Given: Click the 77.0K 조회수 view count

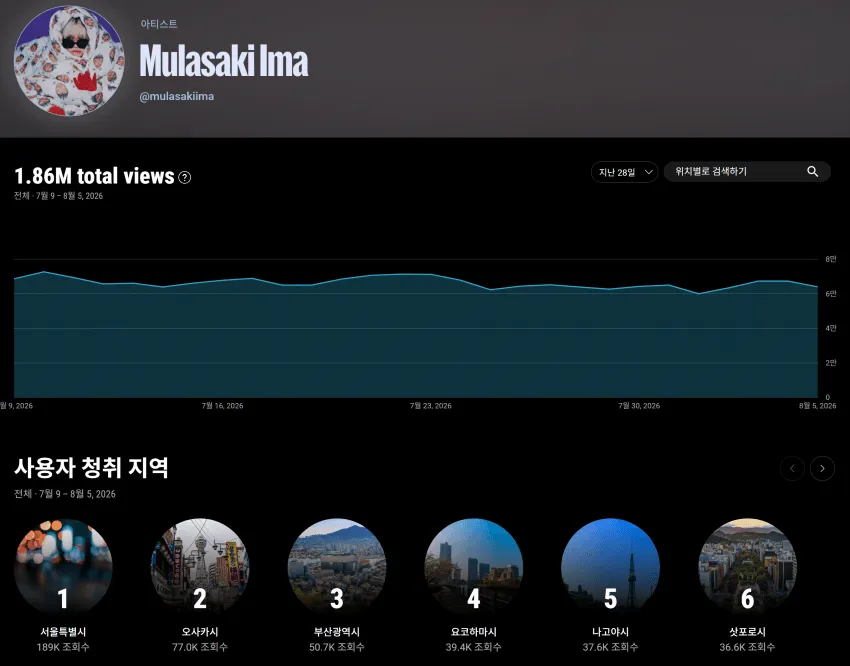Looking at the screenshot, I should click(x=199, y=647).
